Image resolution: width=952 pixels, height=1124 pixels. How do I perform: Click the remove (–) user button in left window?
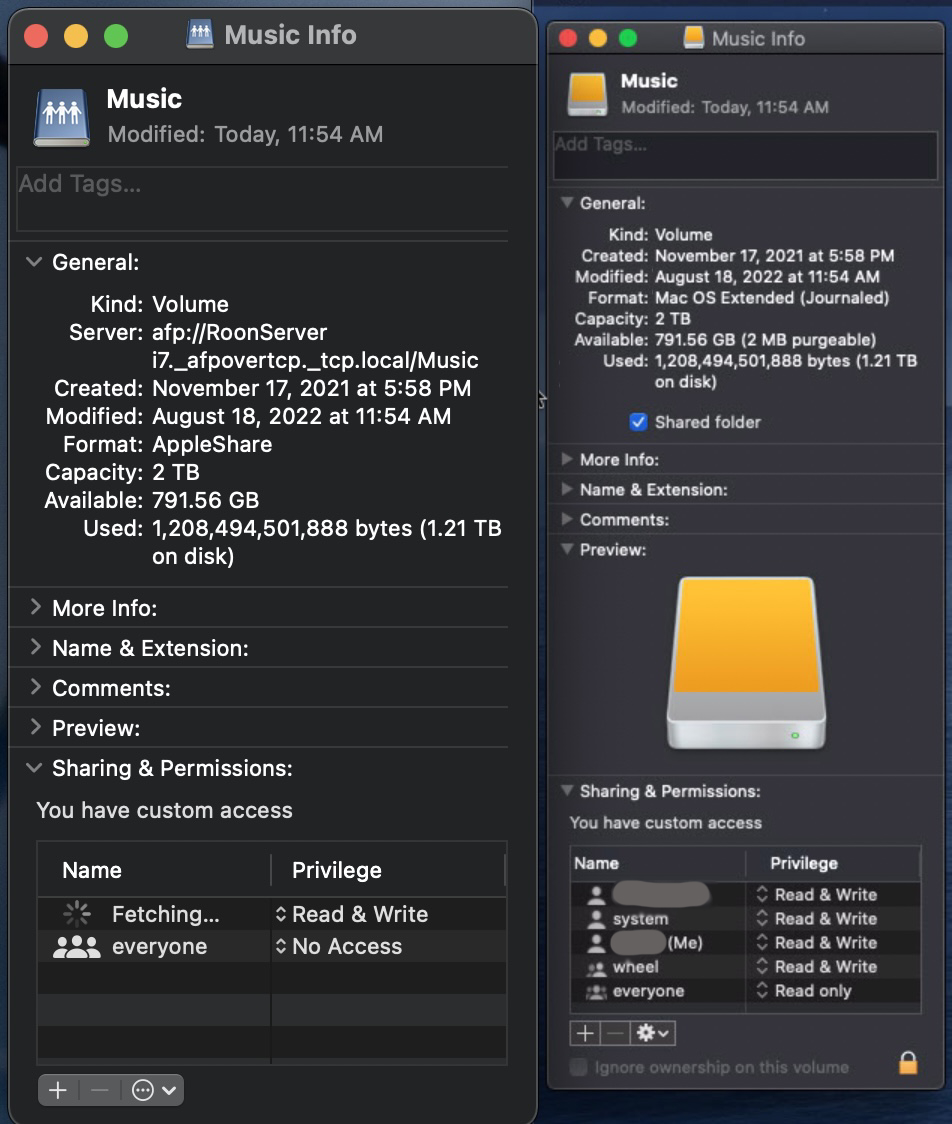pyautogui.click(x=100, y=1090)
